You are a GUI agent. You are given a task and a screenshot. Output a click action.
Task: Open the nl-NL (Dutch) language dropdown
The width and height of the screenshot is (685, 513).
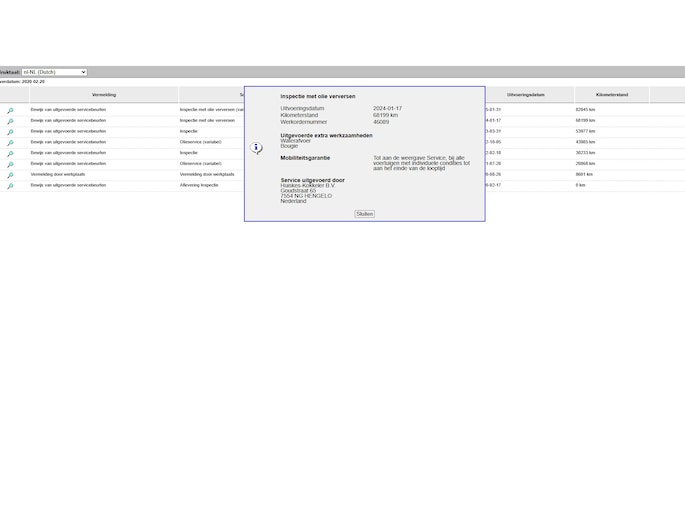(54, 72)
